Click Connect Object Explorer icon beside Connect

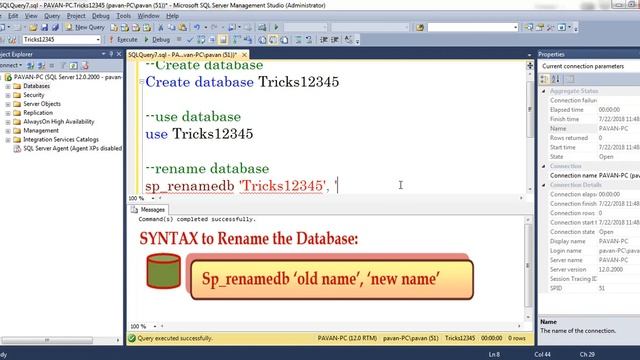pos(30,65)
